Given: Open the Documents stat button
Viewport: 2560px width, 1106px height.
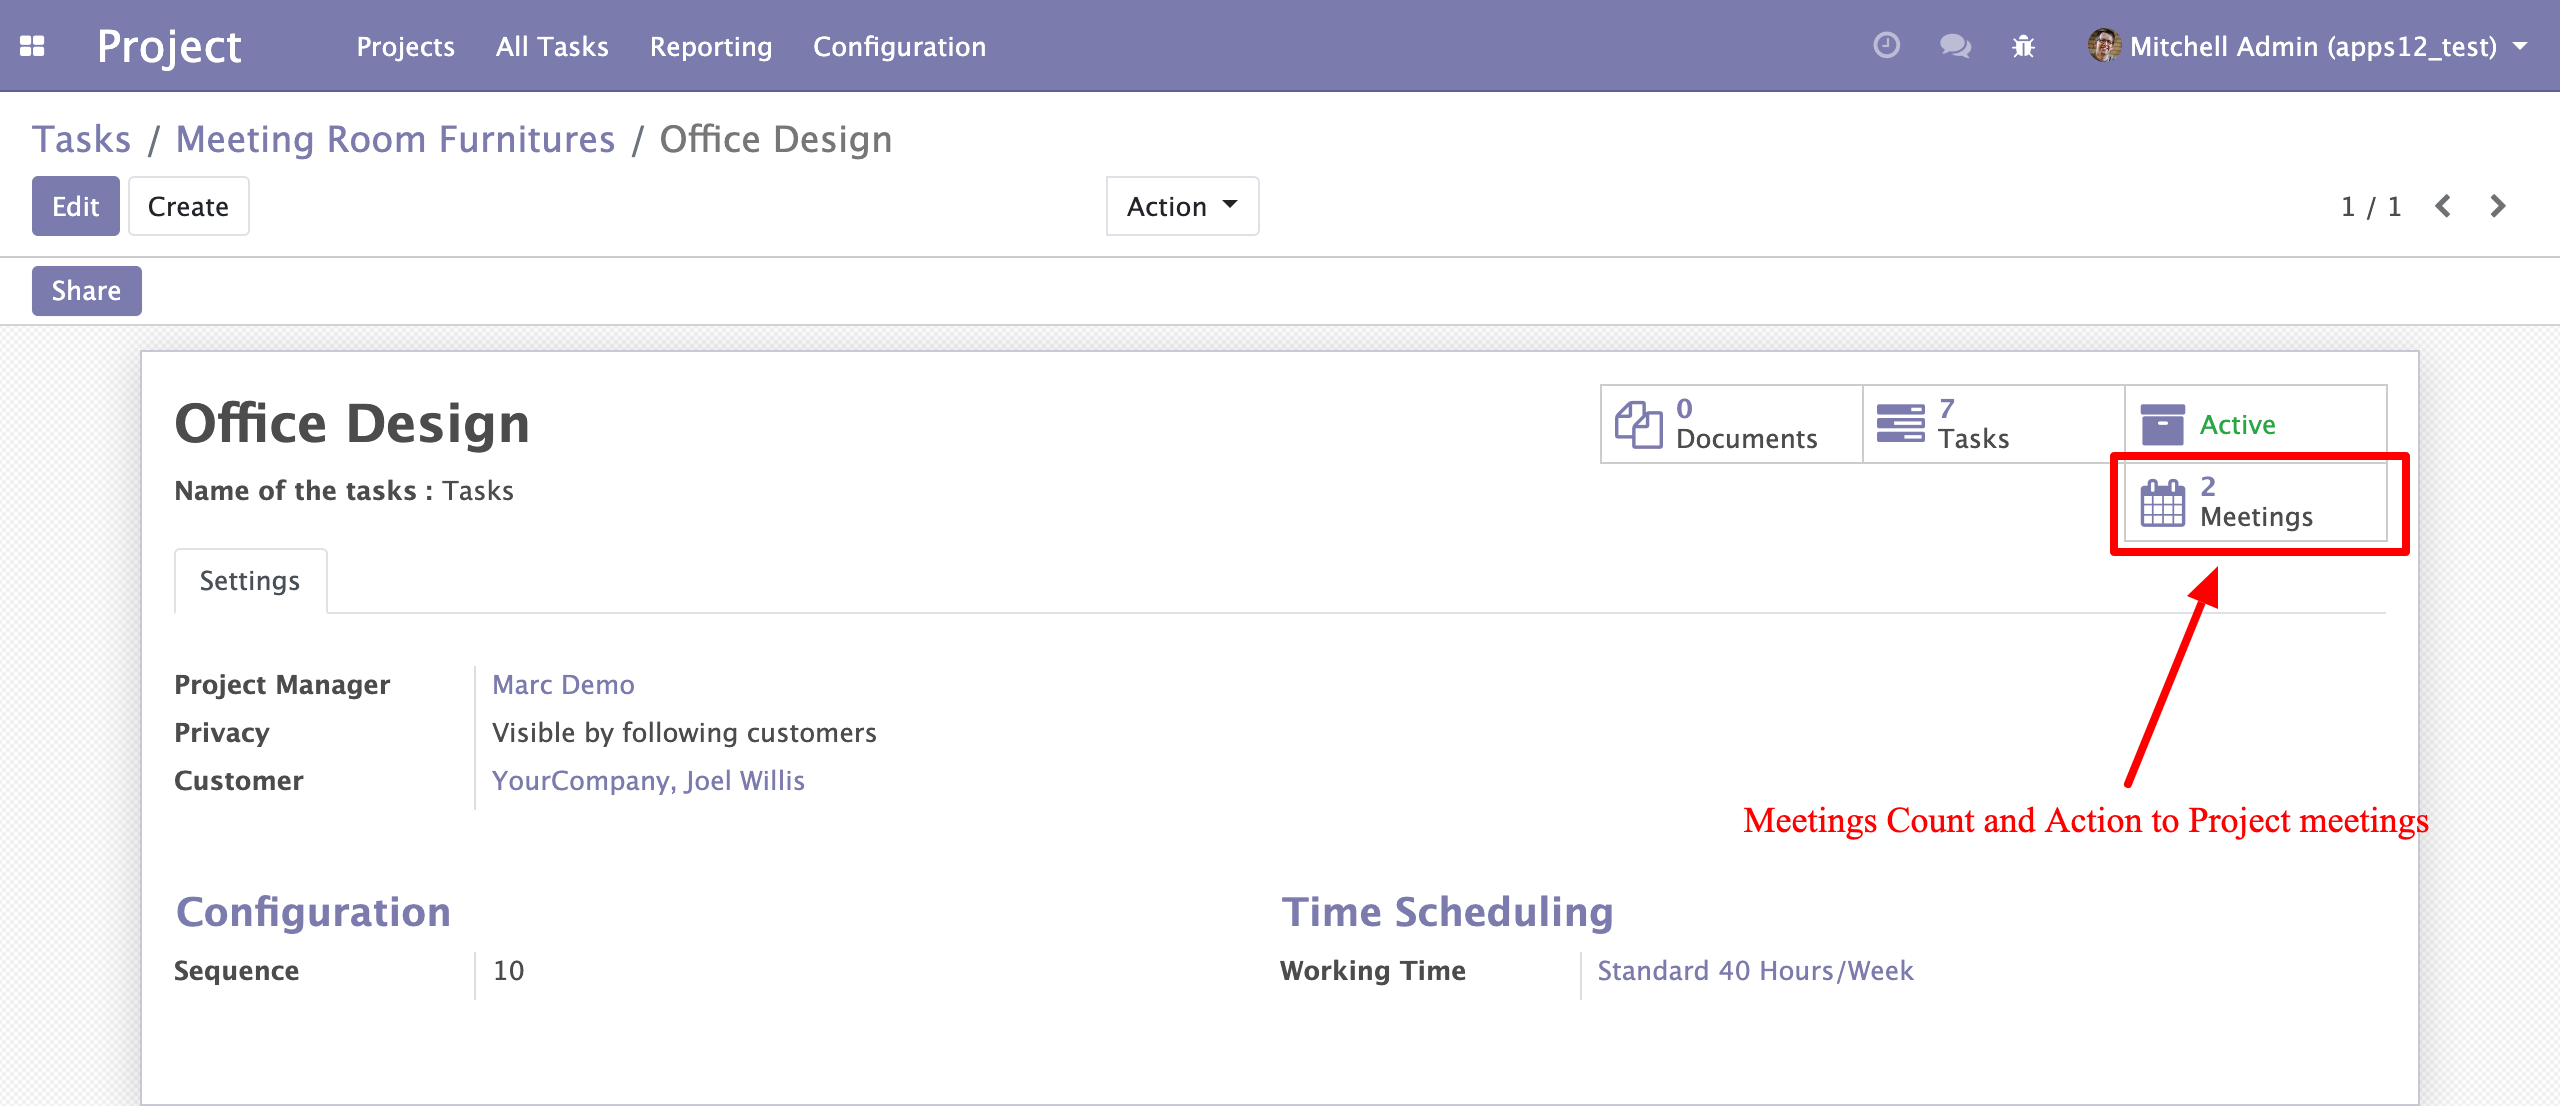Looking at the screenshot, I should [x=1731, y=424].
